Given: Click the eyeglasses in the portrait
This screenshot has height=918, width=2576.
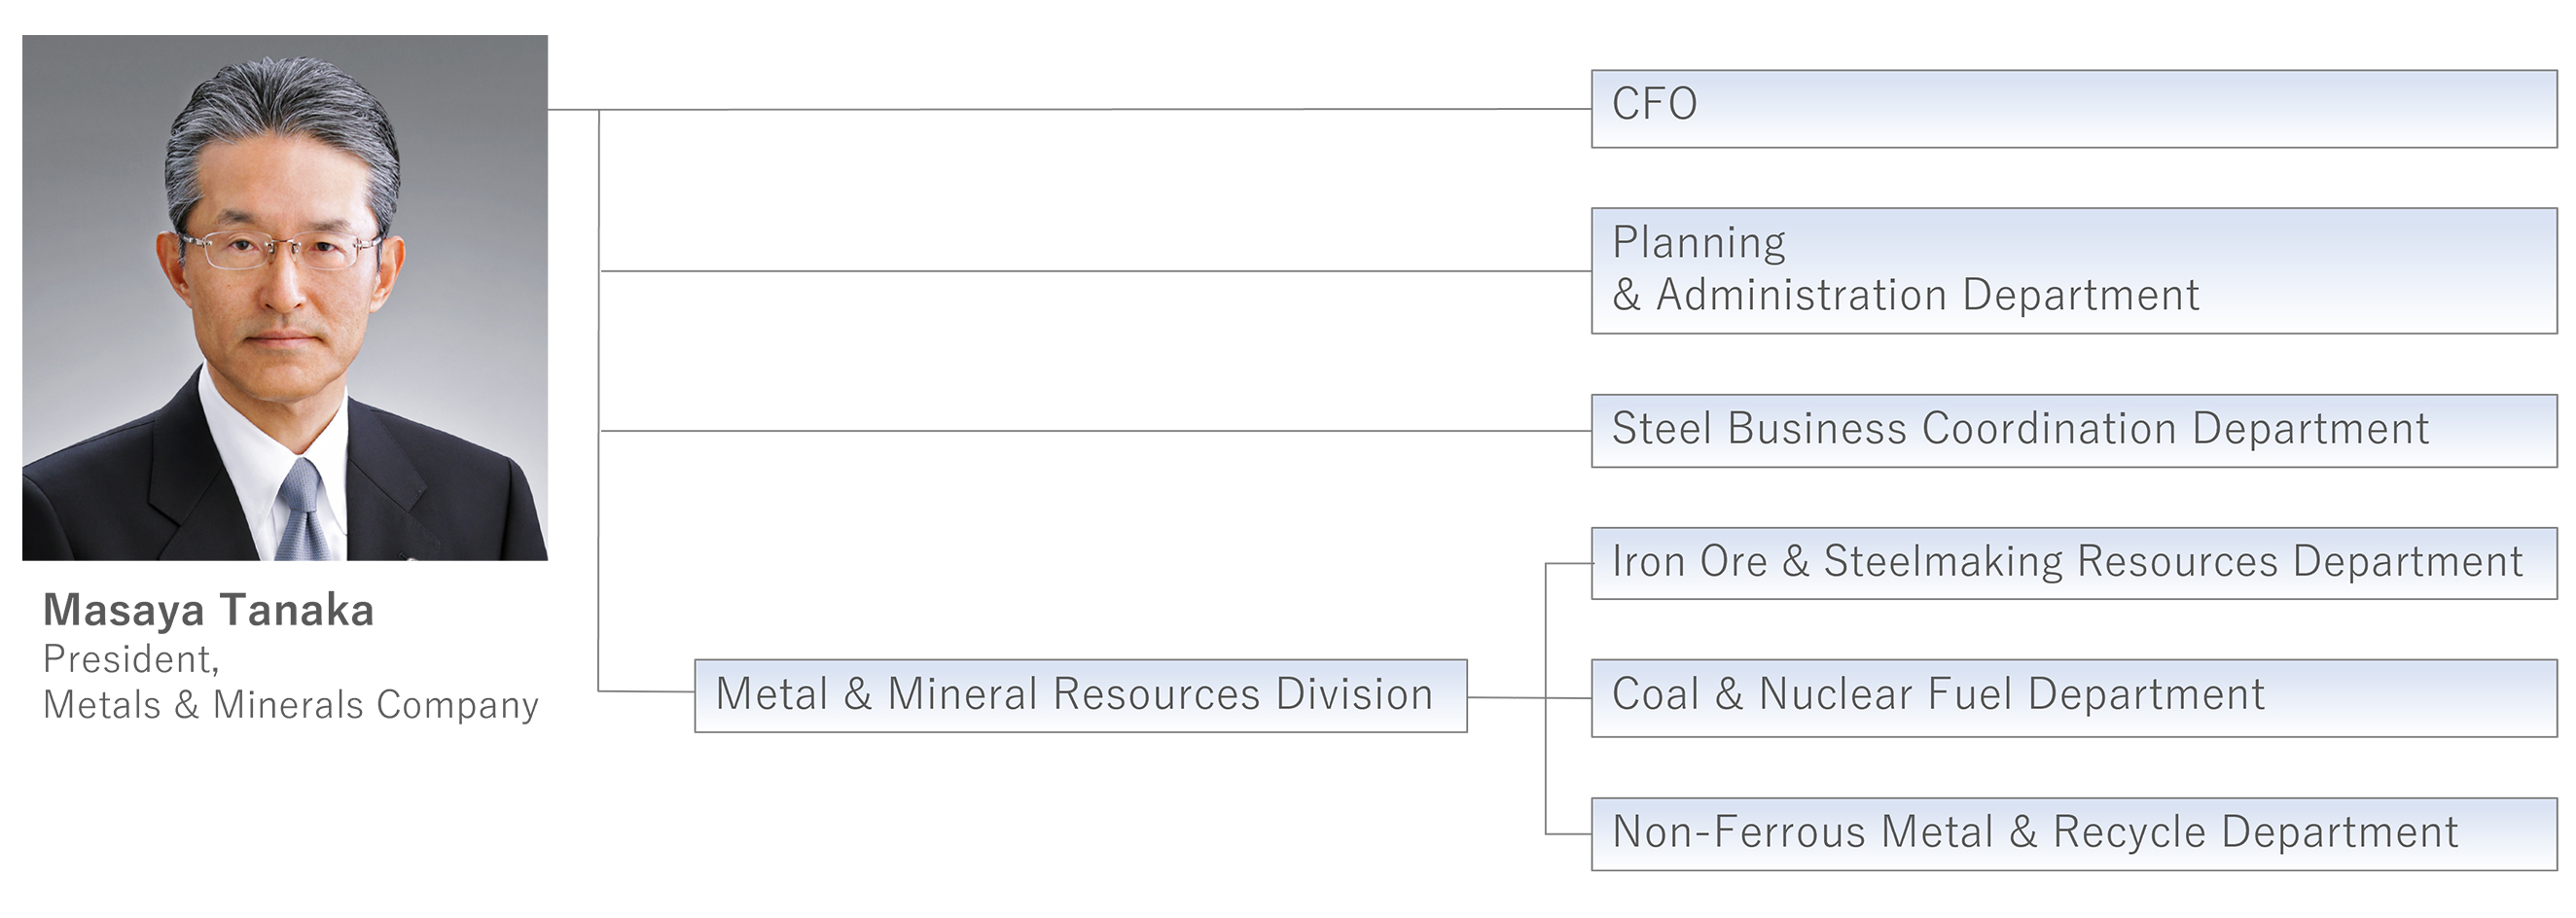Looking at the screenshot, I should [x=281, y=247].
